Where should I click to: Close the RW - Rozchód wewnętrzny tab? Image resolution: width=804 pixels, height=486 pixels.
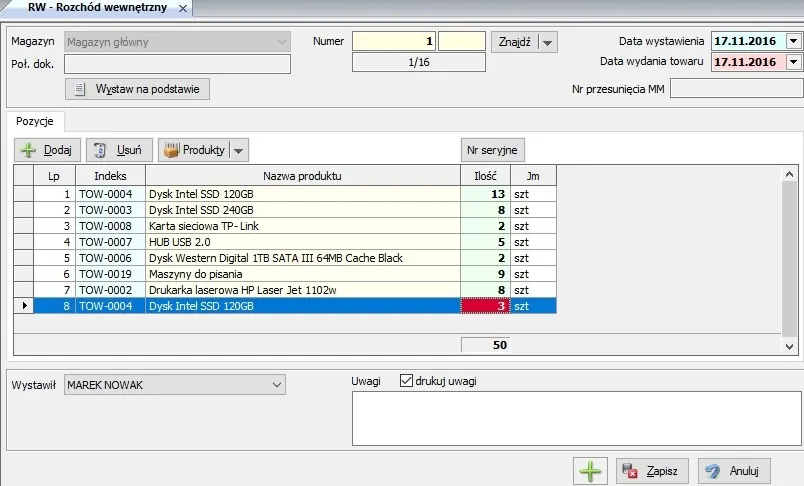(x=183, y=8)
